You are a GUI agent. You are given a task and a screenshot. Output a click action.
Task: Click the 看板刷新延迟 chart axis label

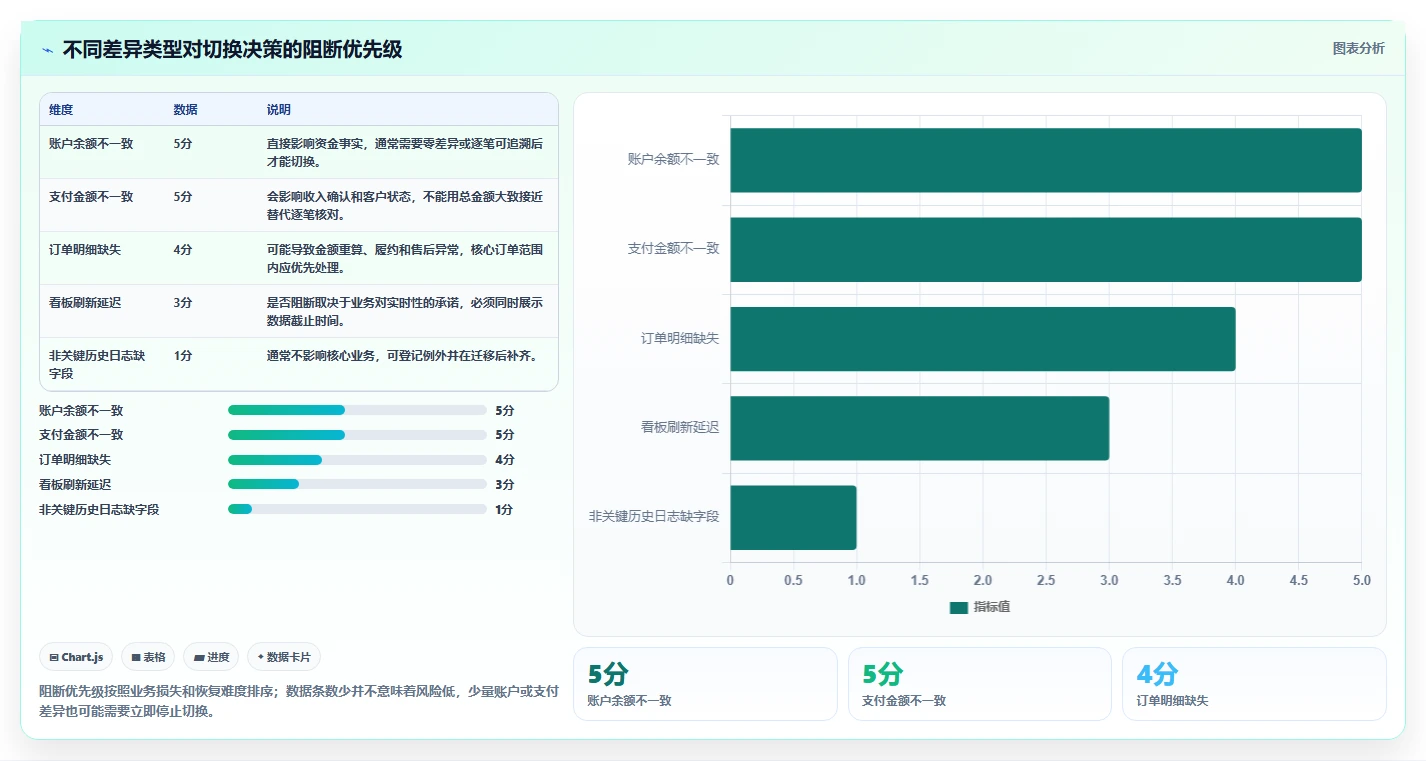coord(680,427)
